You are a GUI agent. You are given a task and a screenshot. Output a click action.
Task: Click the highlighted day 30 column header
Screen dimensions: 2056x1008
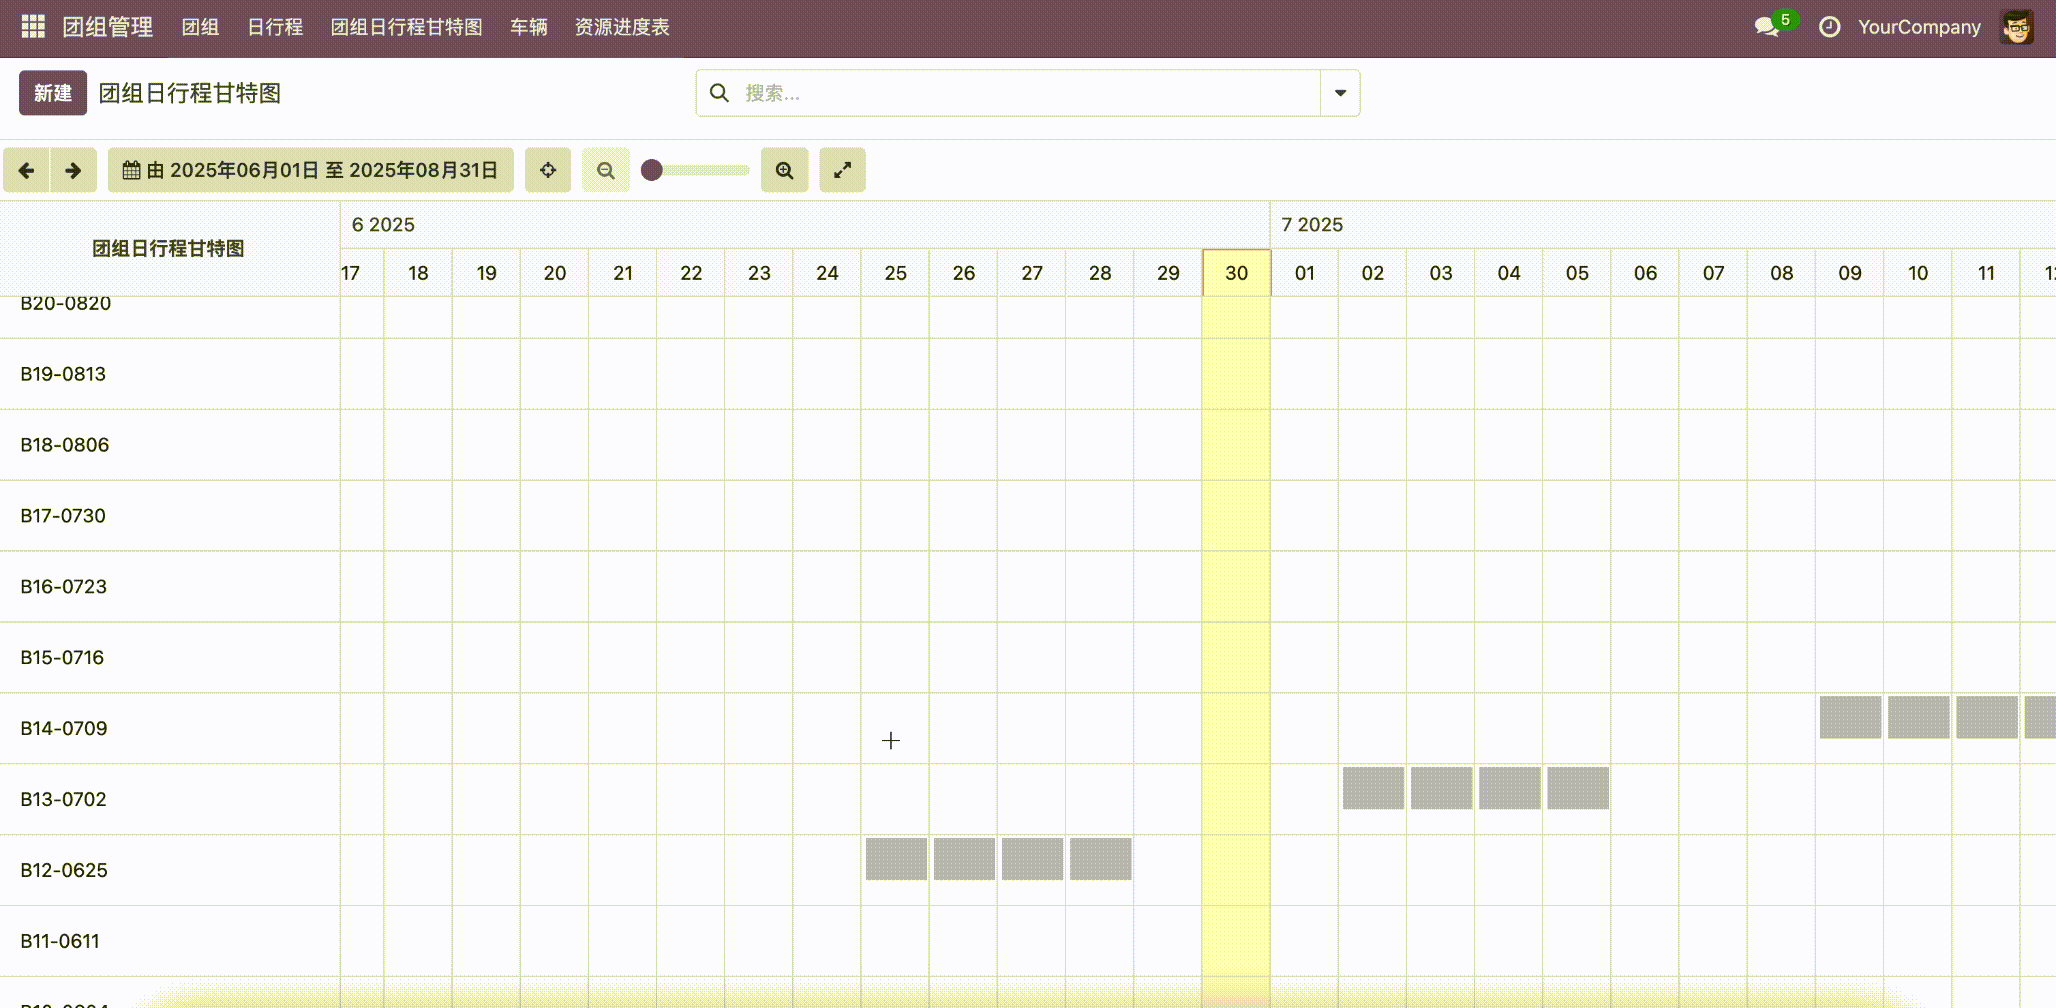[1236, 273]
